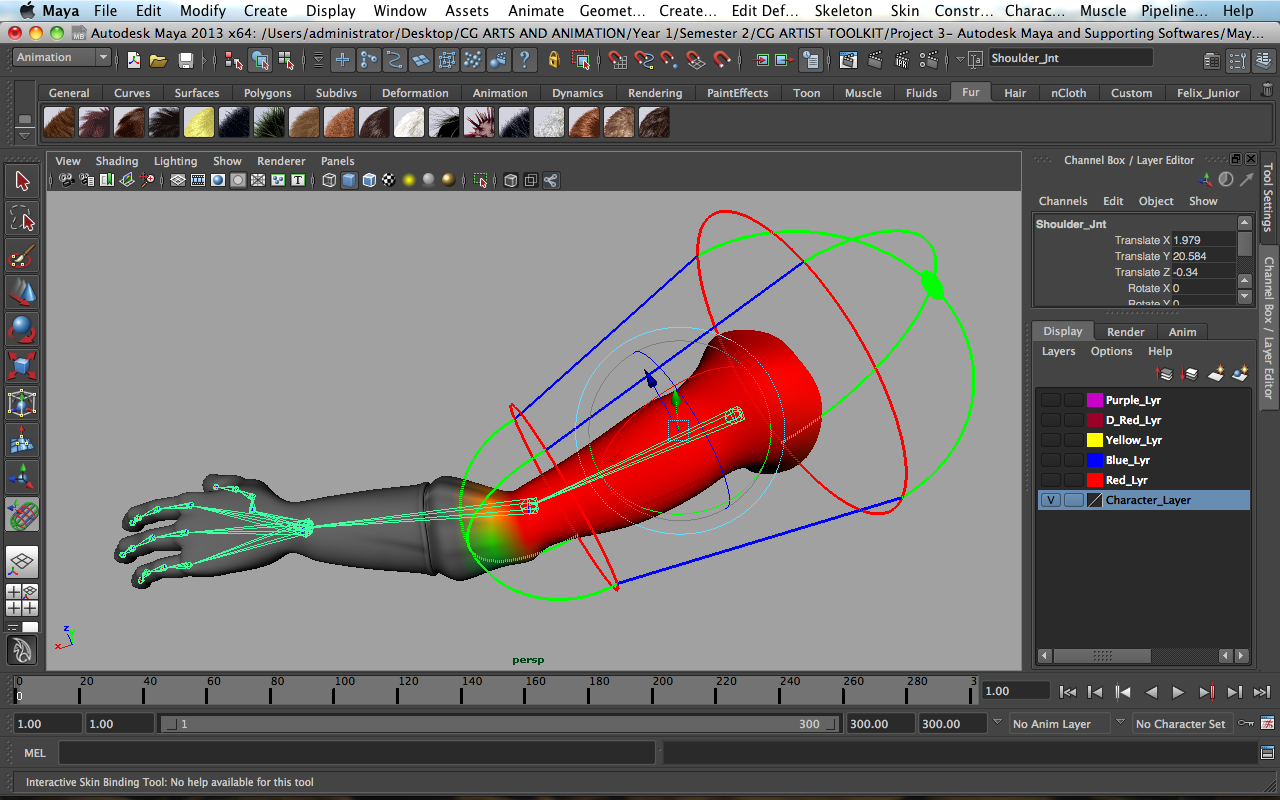The image size is (1280, 800).
Task: Click the red spiky fur preset icon
Action: tap(479, 123)
